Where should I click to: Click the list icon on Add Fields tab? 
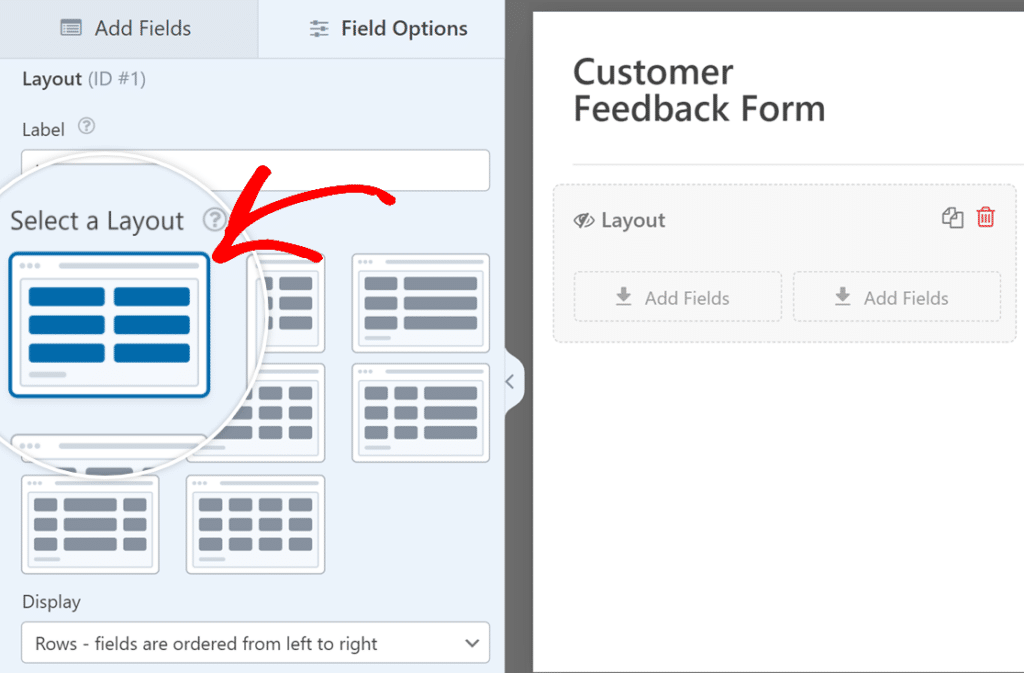(70, 28)
